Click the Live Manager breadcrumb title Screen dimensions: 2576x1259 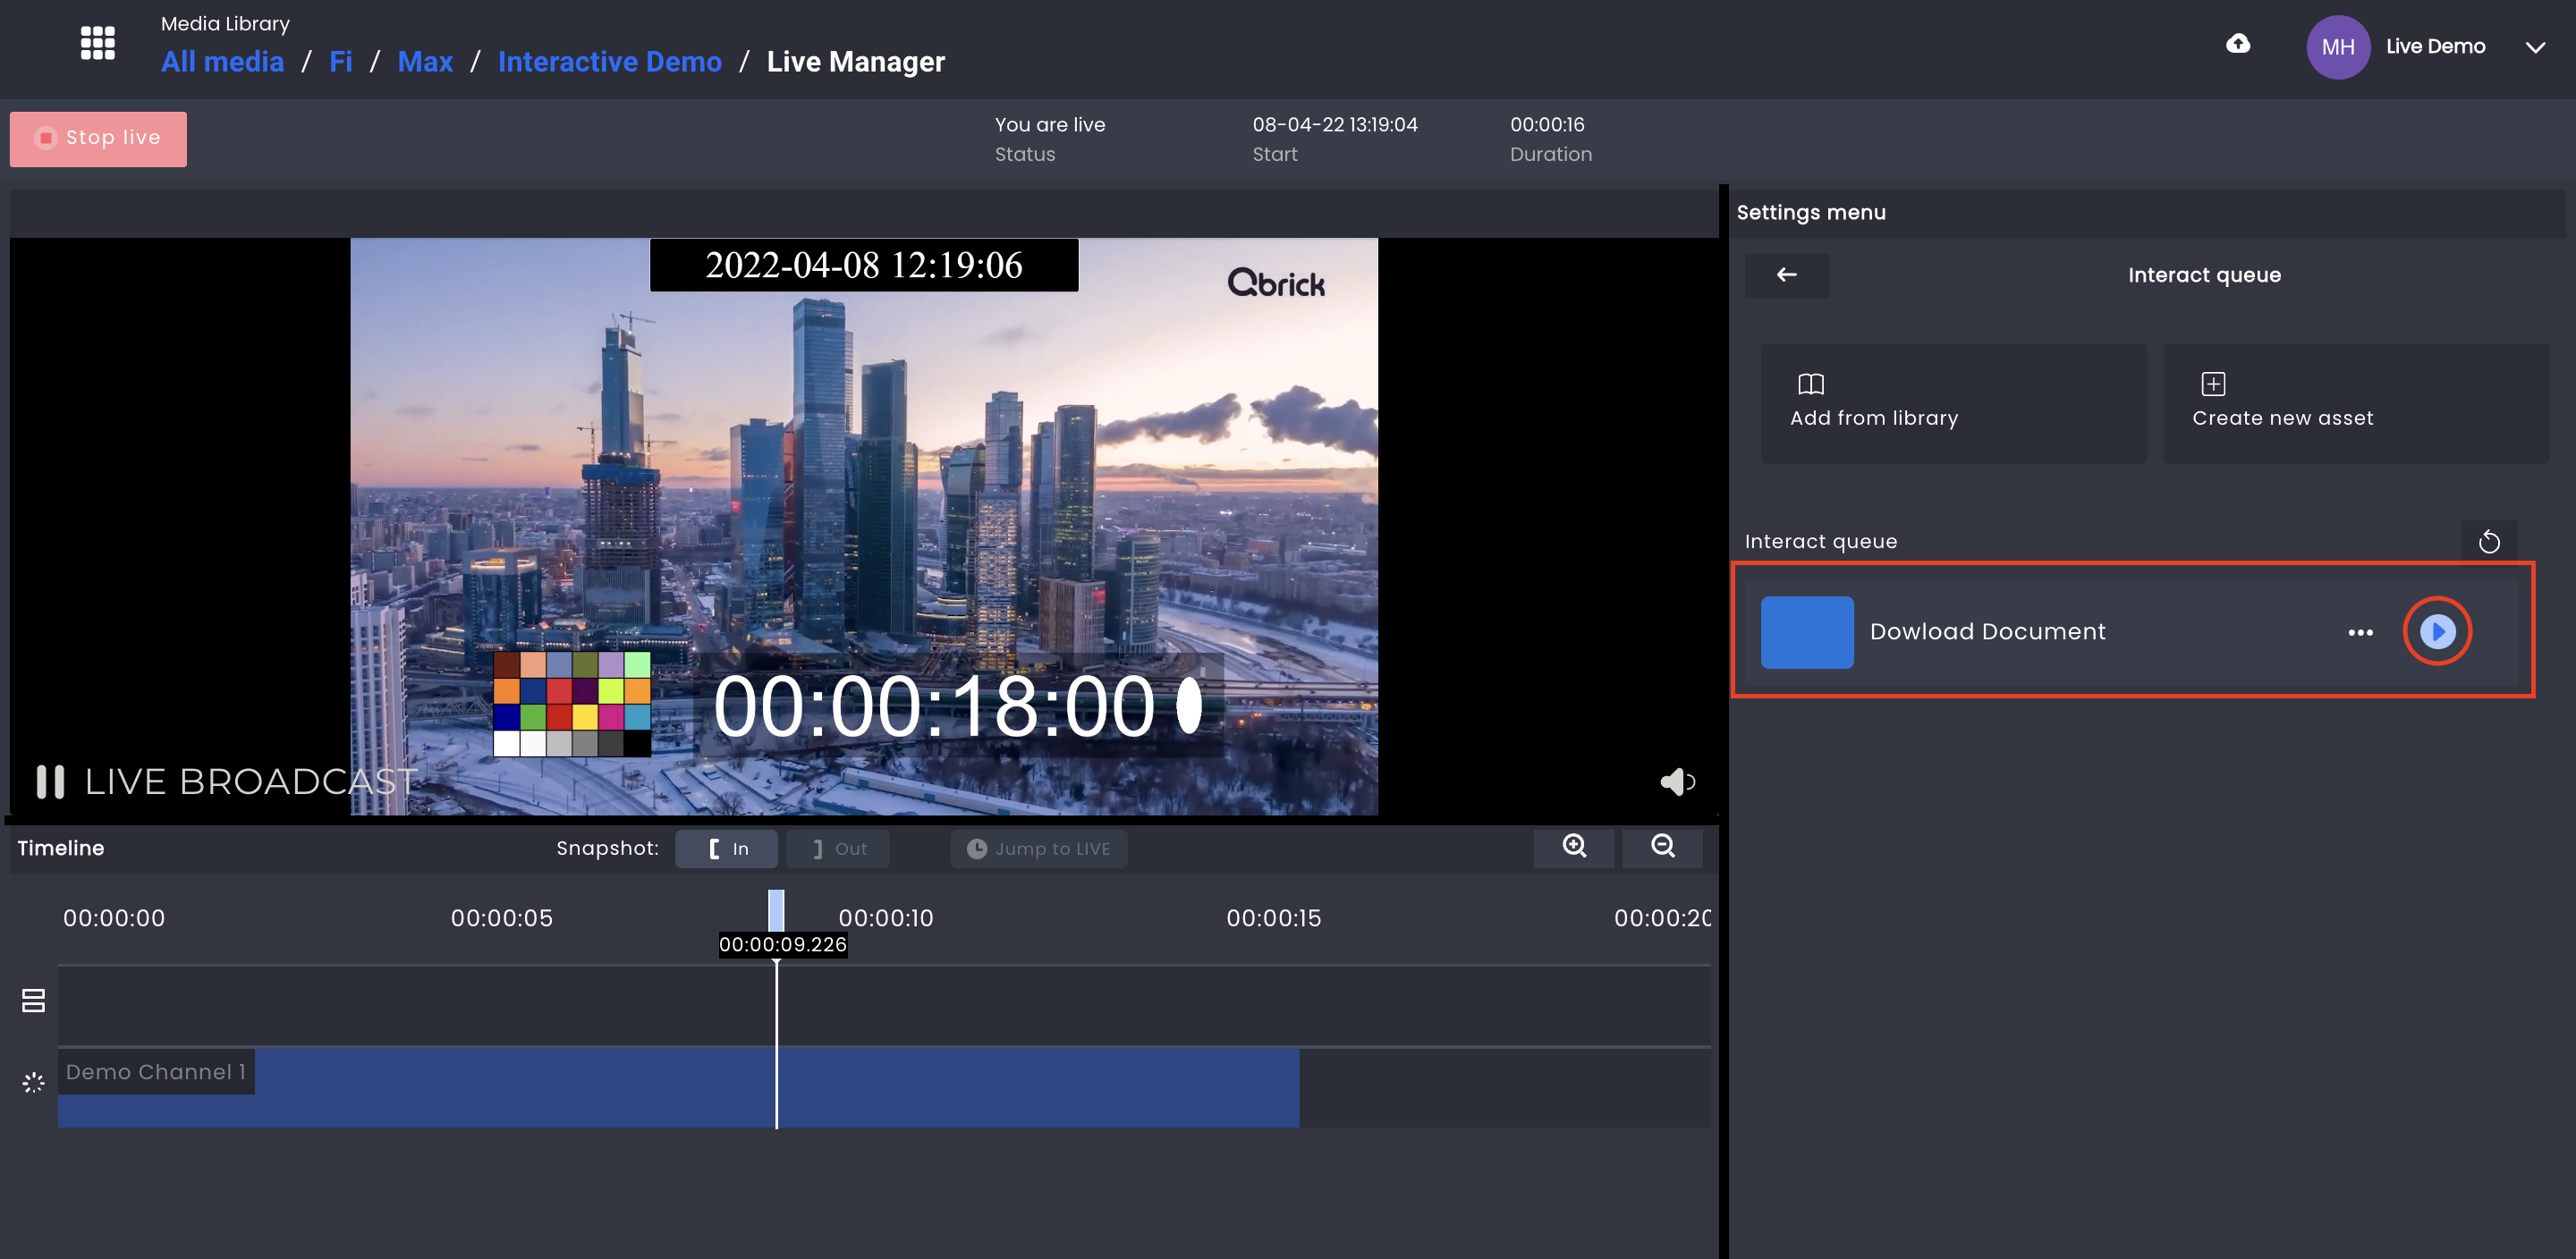click(x=855, y=62)
